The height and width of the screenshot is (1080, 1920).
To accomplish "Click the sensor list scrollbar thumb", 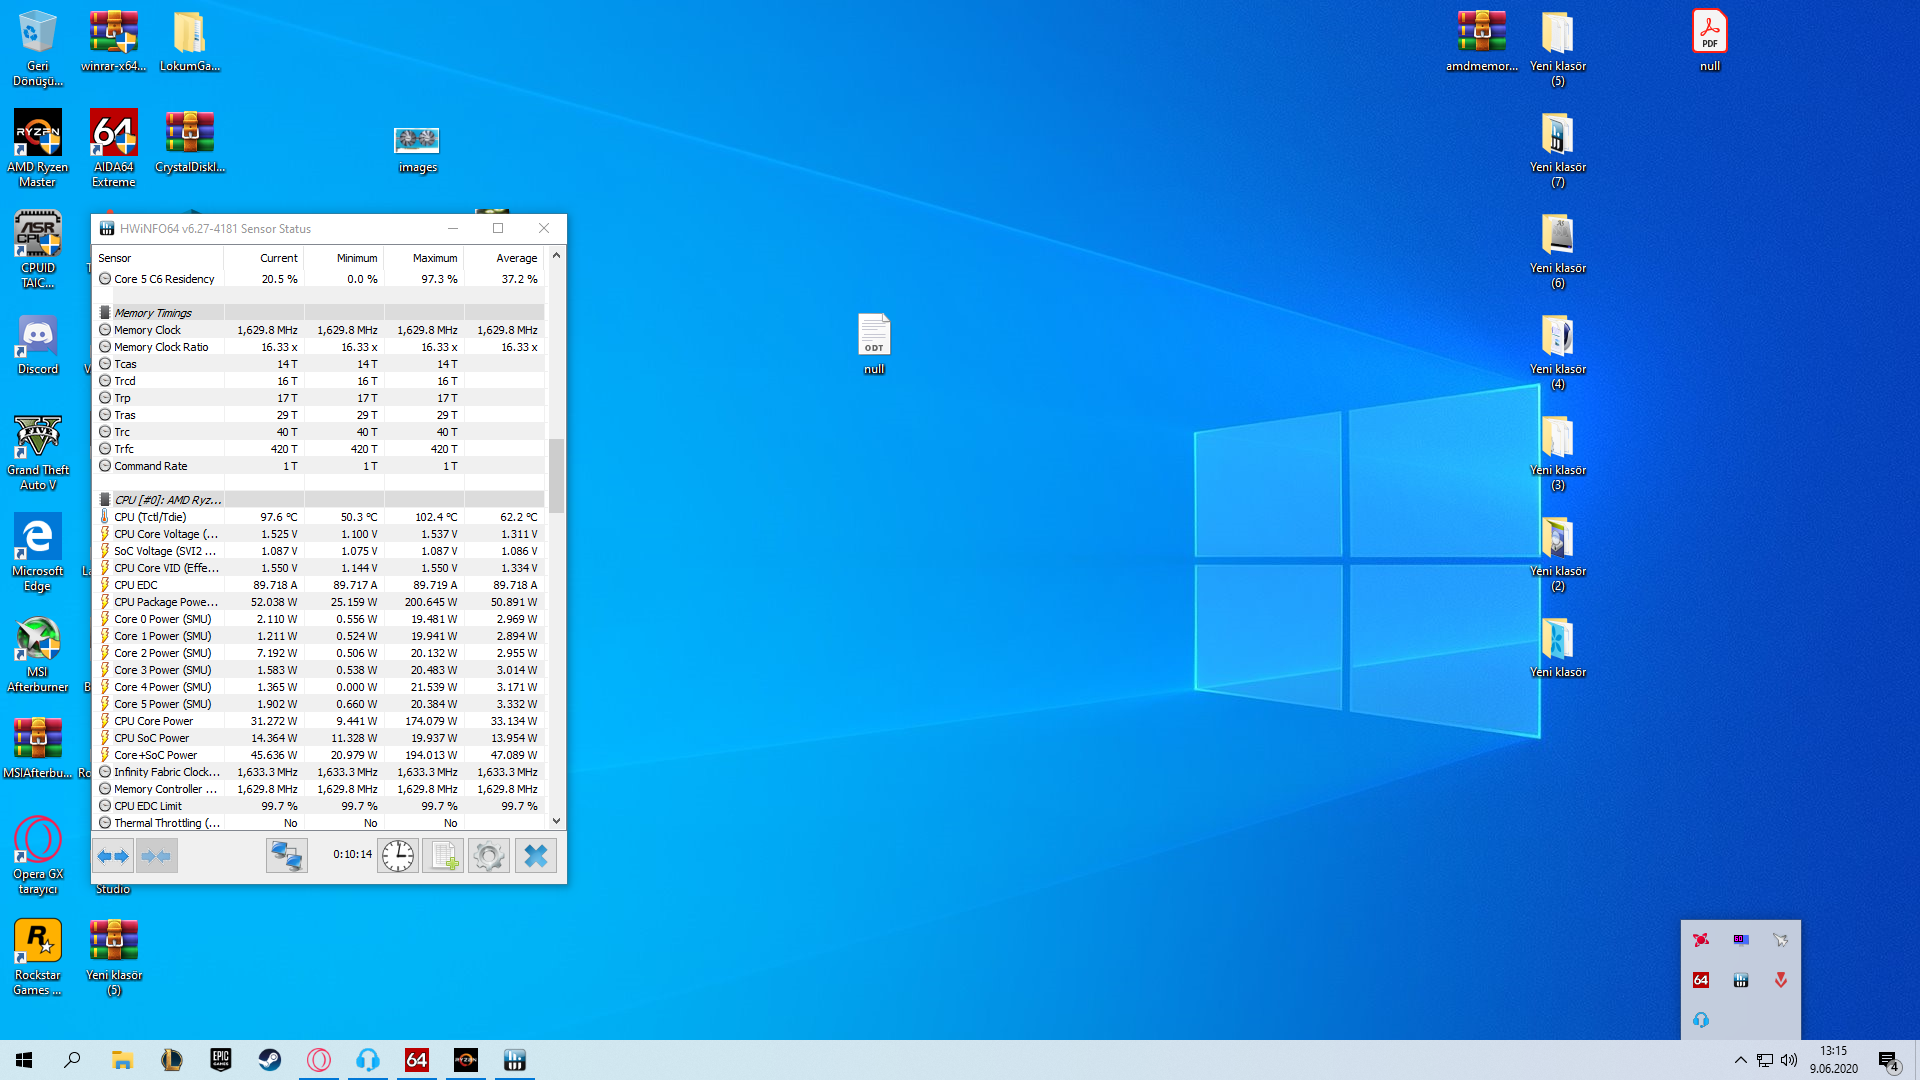I will (556, 475).
